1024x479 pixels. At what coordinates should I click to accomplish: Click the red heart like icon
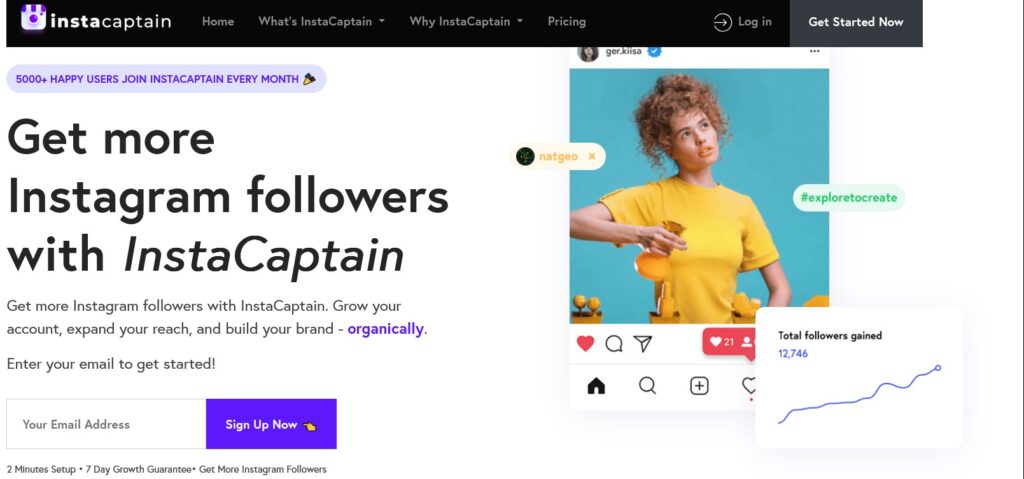pos(585,343)
